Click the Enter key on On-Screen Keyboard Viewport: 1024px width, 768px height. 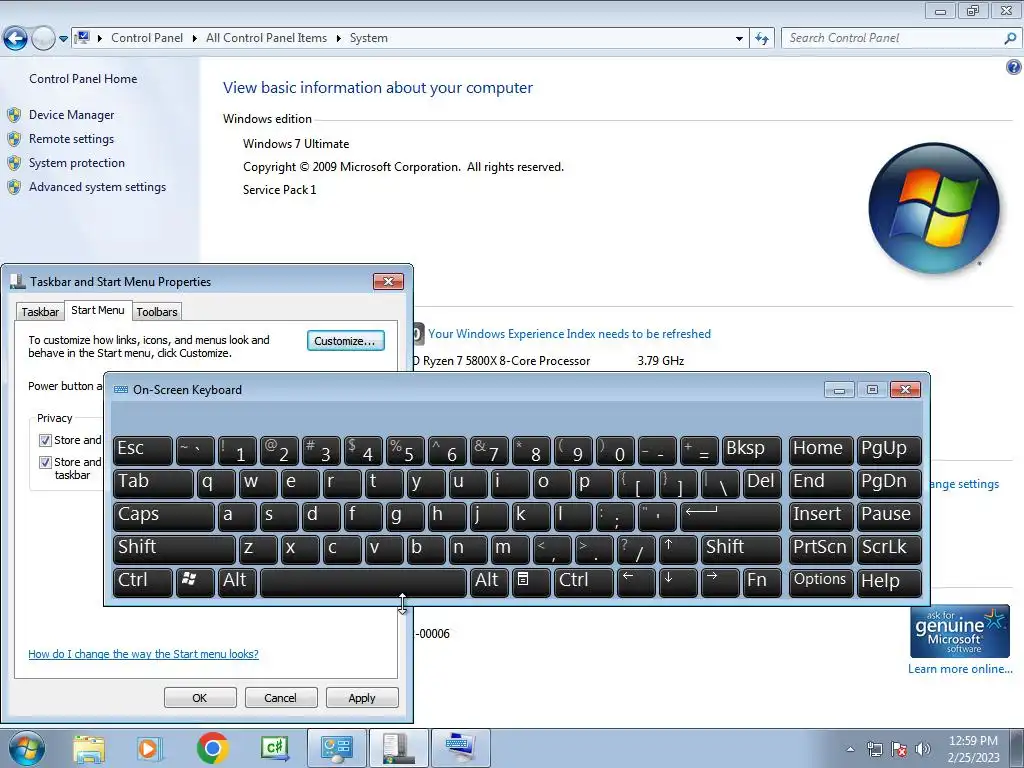(730, 516)
